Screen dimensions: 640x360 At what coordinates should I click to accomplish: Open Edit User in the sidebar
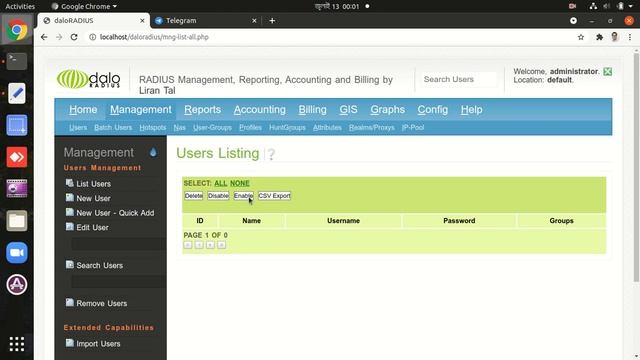92,228
